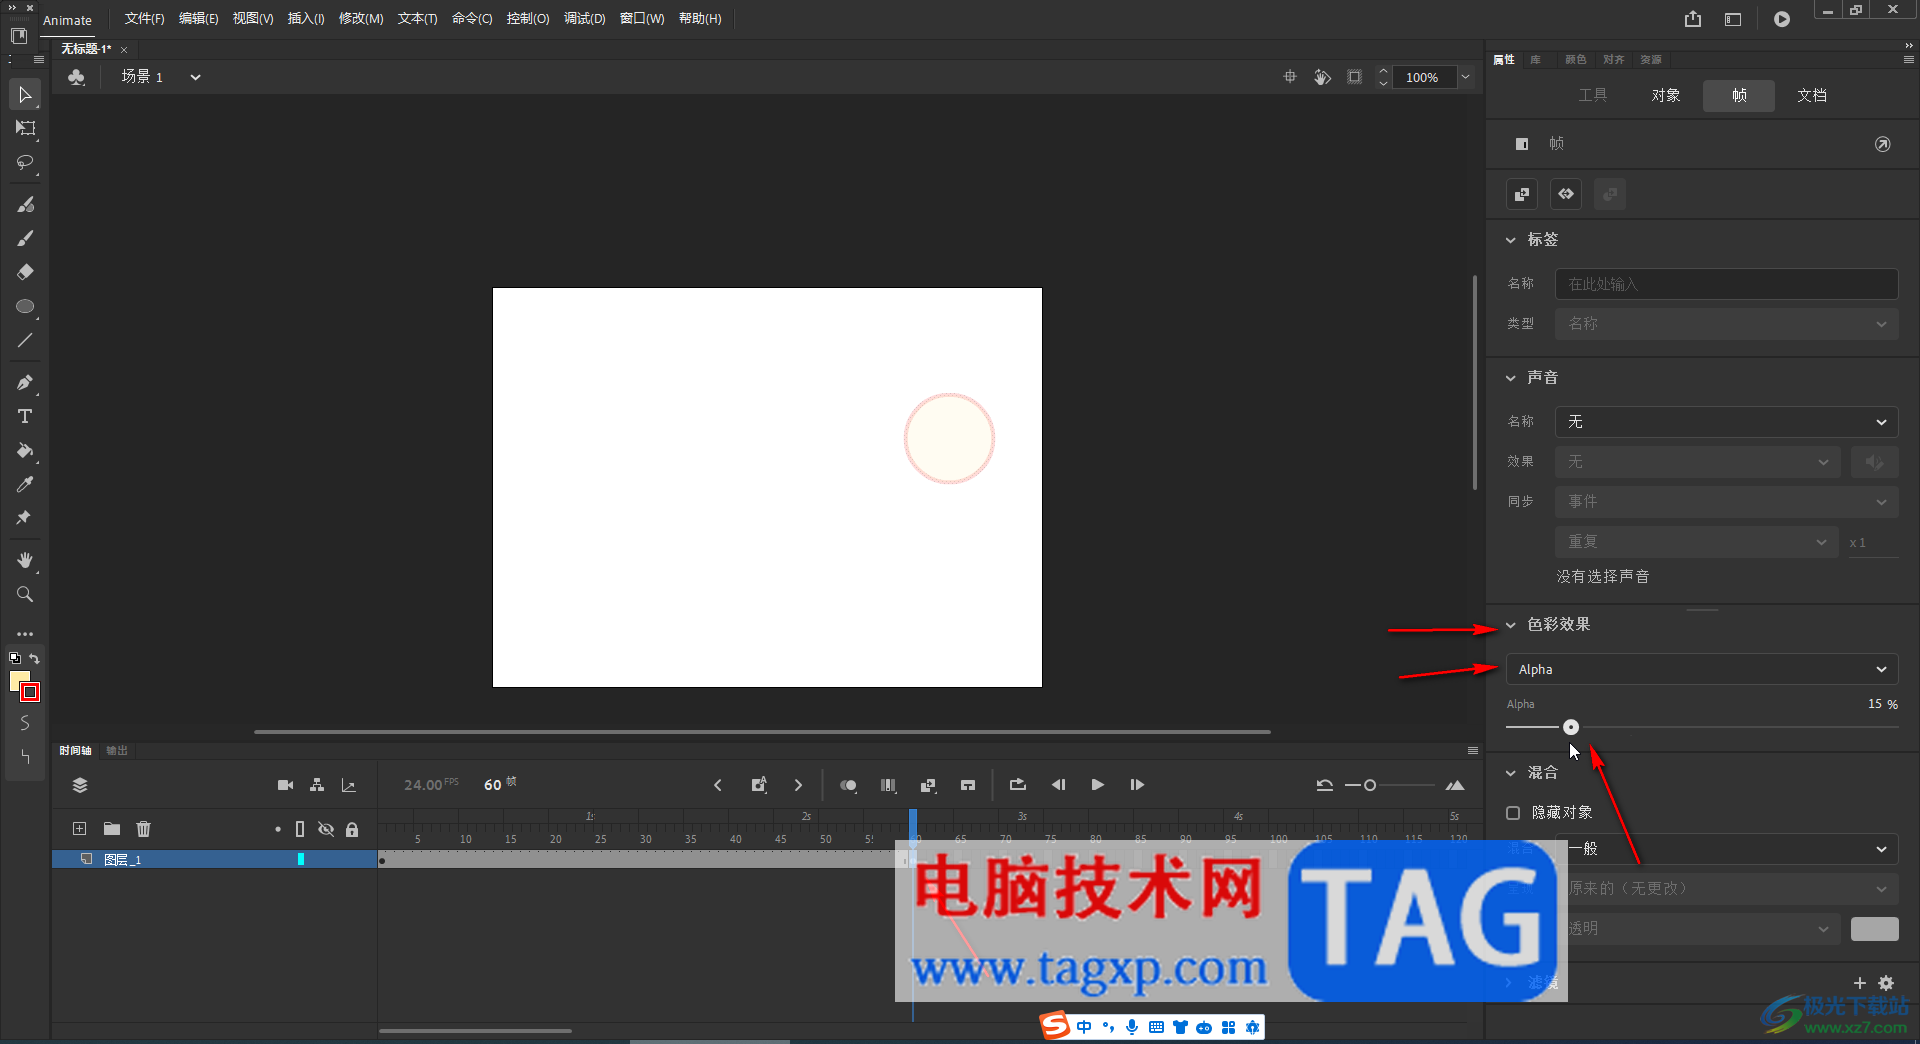Open the 窗口(W) menu

pos(642,19)
